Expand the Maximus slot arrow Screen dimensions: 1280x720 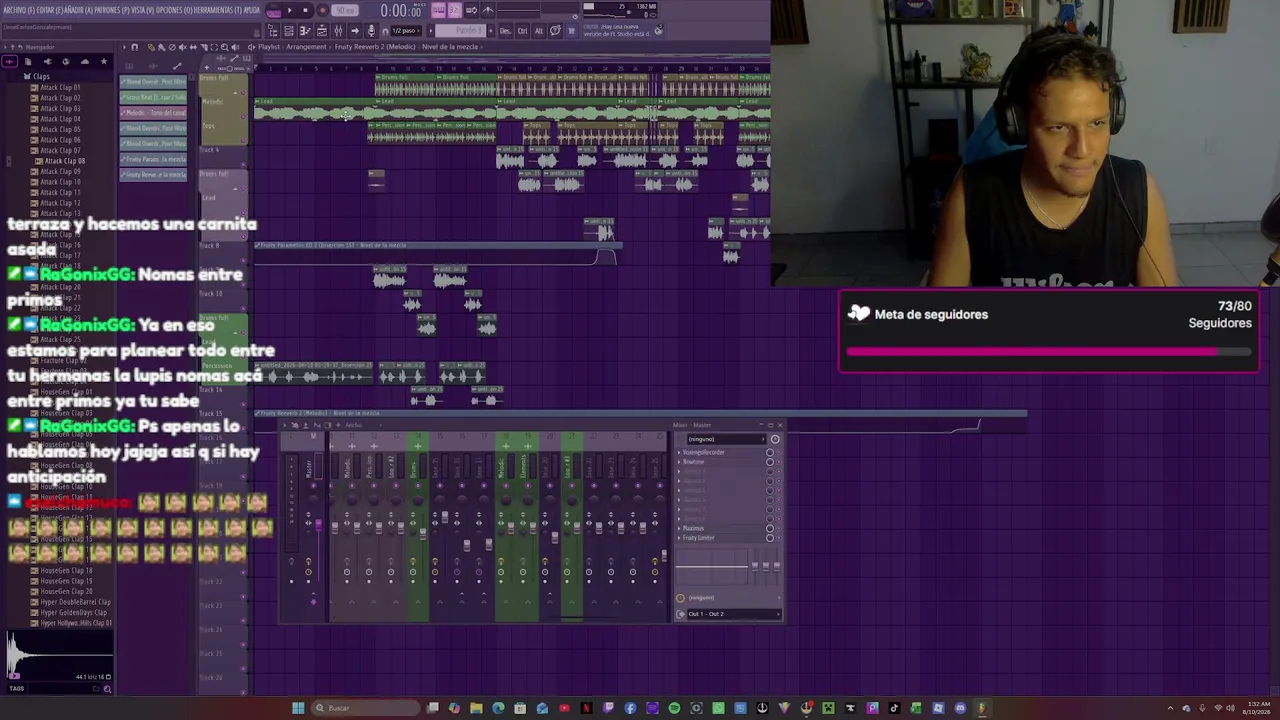pyautogui.click(x=680, y=528)
